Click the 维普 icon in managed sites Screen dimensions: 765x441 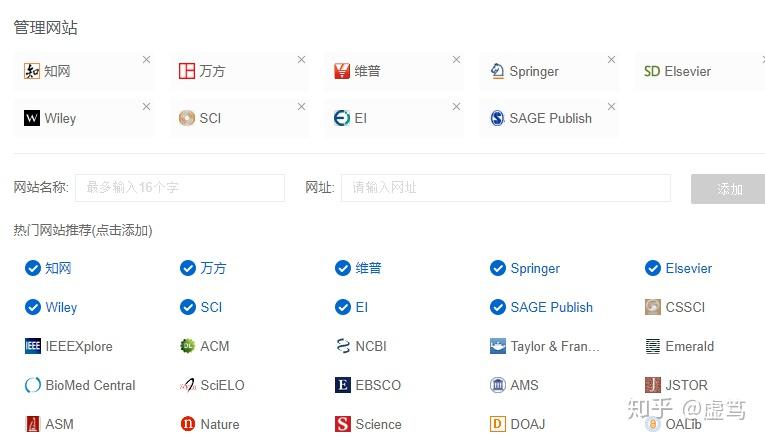342,71
